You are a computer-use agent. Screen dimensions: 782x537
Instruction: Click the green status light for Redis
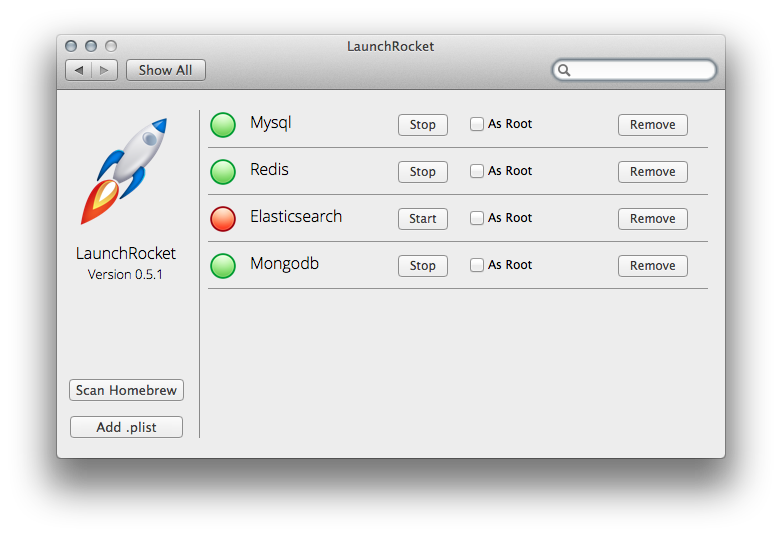pos(223,172)
